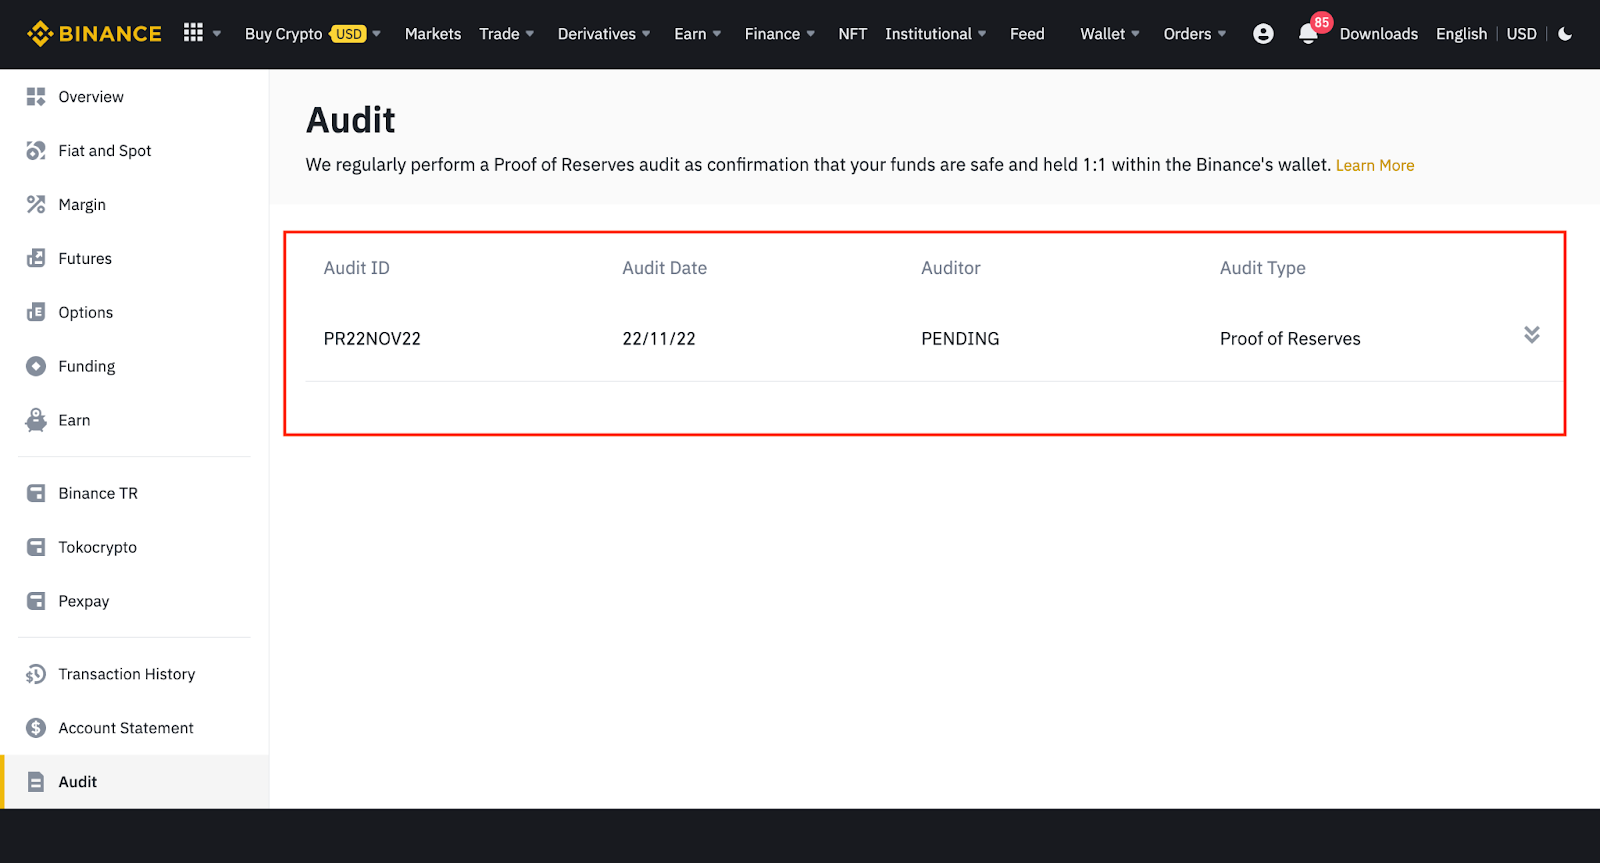View Transaction History
The width and height of the screenshot is (1600, 863).
(x=127, y=675)
